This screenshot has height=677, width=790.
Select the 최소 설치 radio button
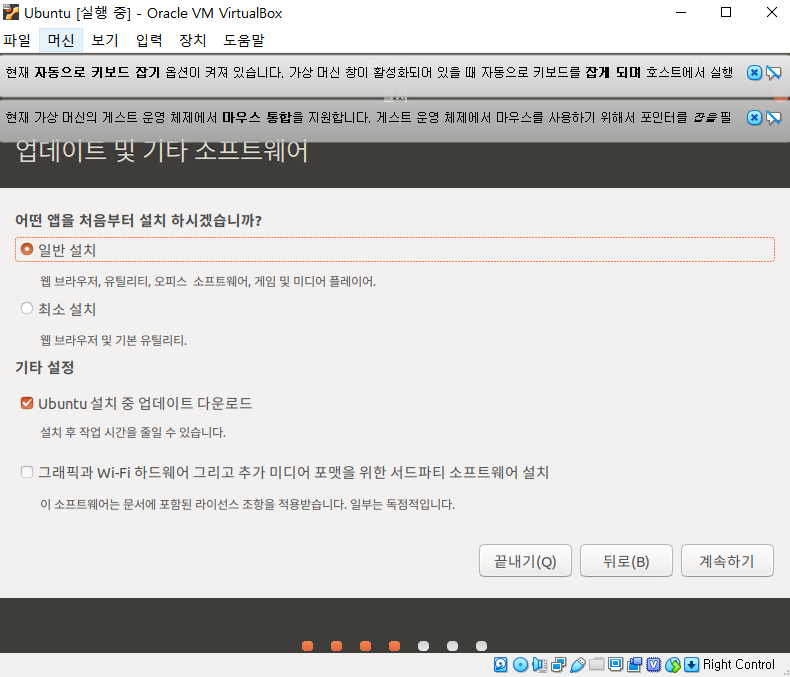(27, 308)
